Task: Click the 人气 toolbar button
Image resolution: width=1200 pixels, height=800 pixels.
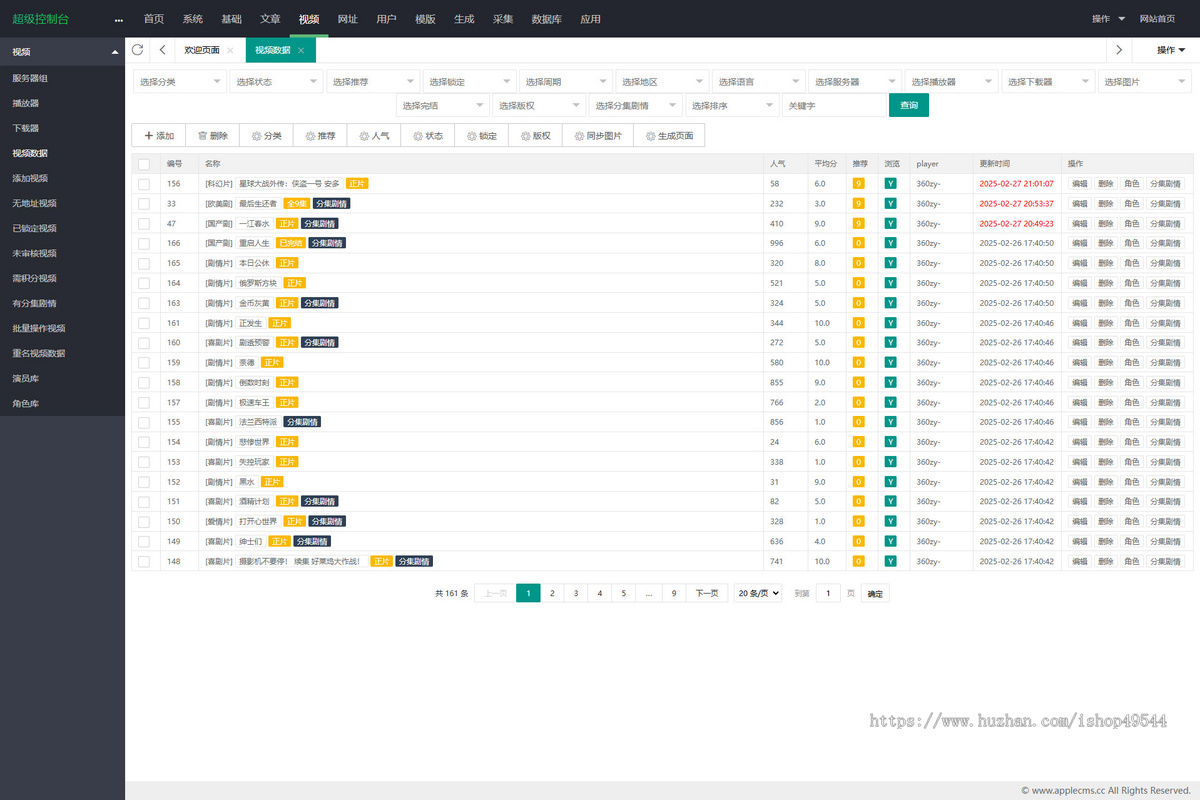Action: pos(374,135)
